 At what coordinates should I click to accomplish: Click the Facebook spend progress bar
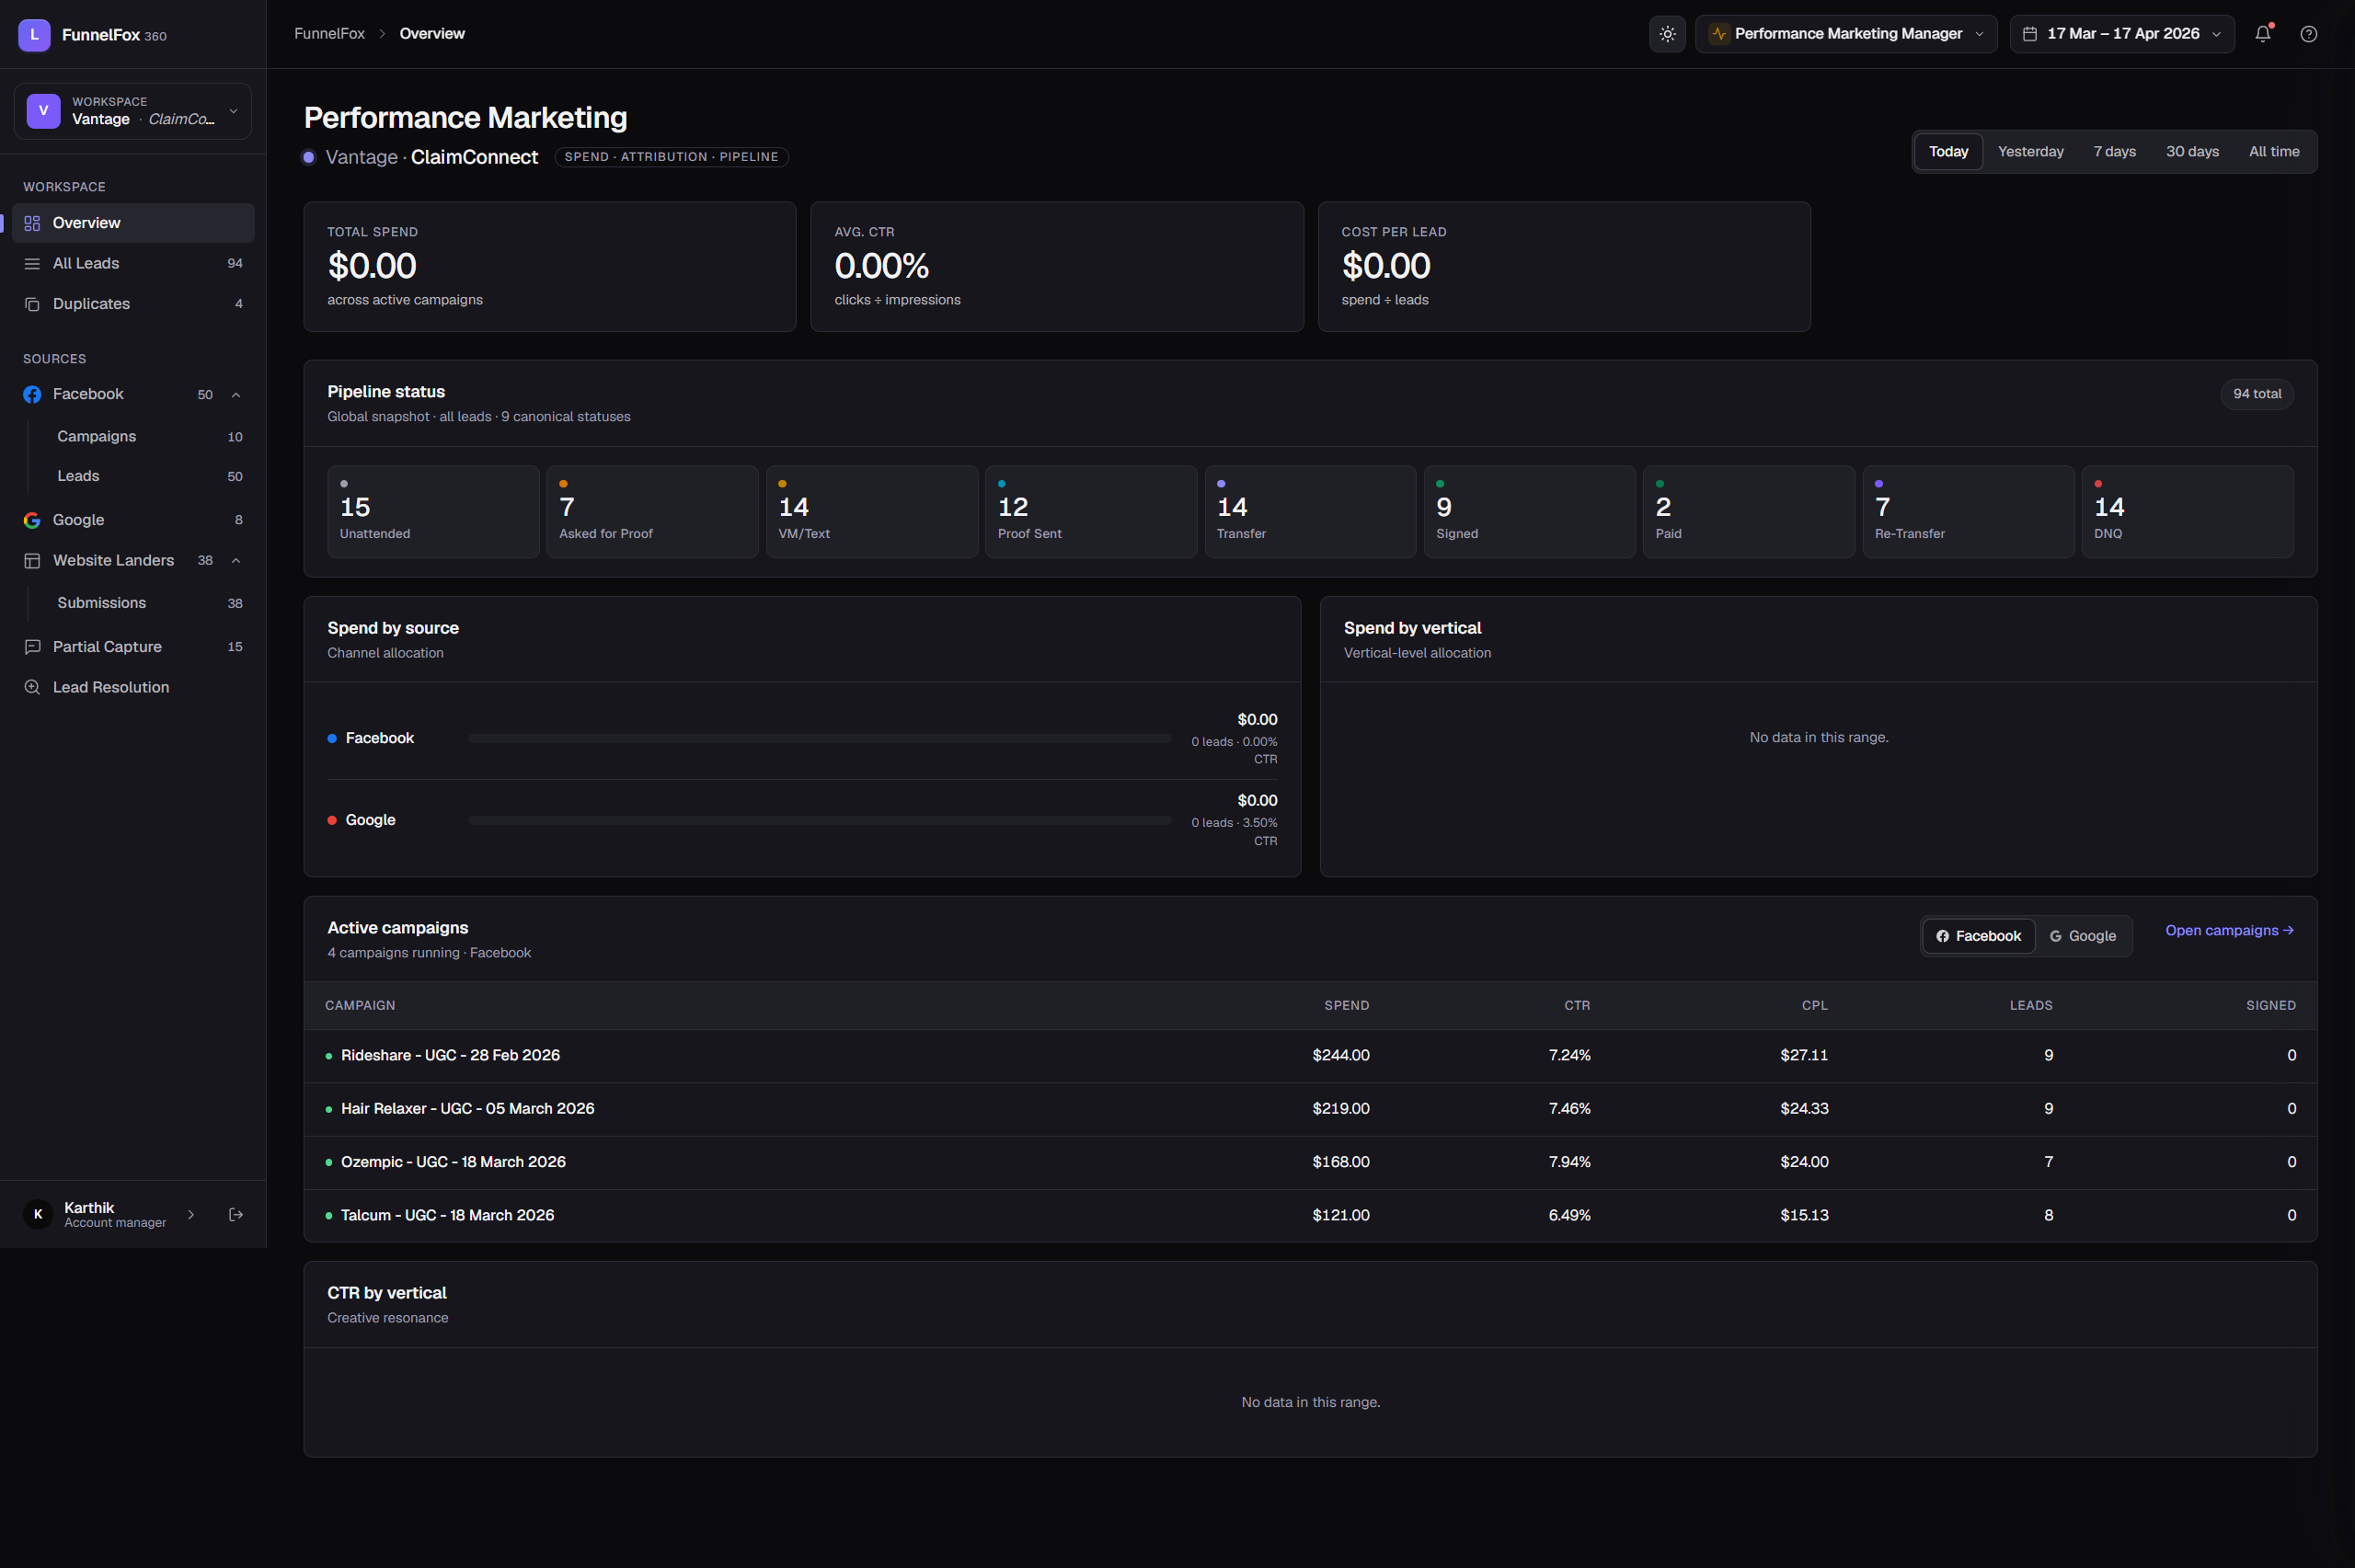coord(820,739)
